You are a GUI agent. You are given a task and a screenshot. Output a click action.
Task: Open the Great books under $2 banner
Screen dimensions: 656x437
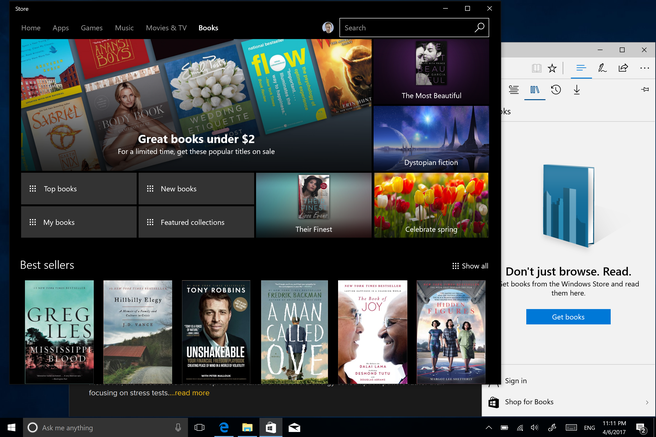(196, 105)
